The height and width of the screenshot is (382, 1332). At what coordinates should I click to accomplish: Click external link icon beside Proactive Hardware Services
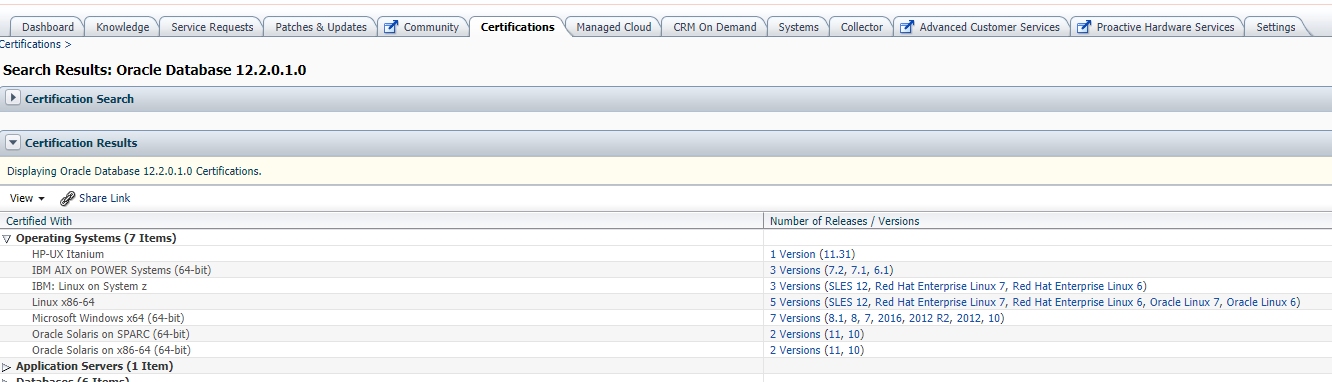tap(1084, 27)
